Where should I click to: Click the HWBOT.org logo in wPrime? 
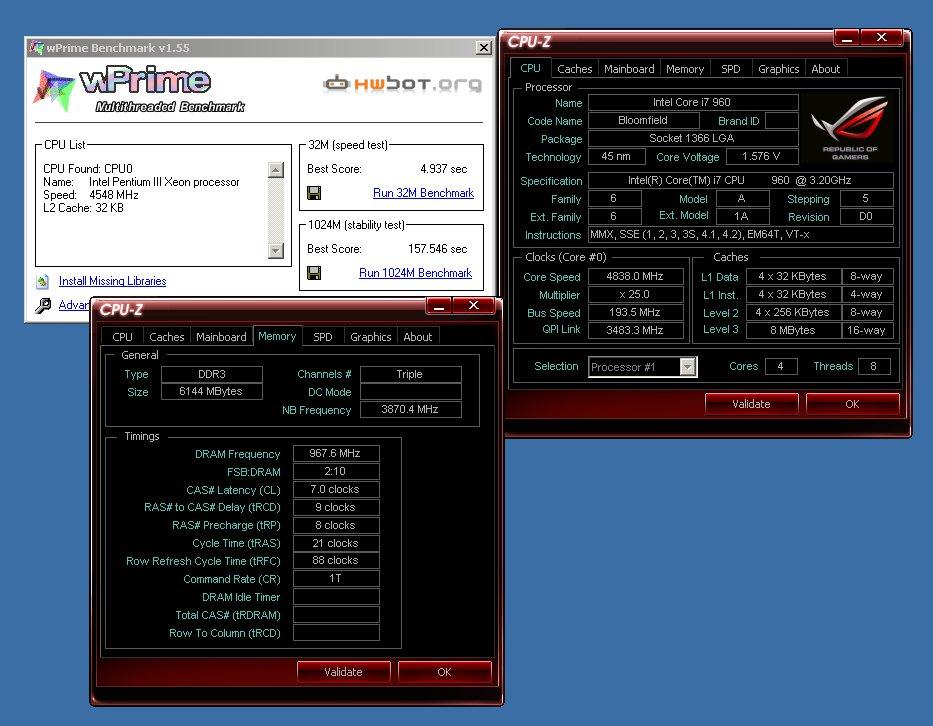[x=402, y=84]
